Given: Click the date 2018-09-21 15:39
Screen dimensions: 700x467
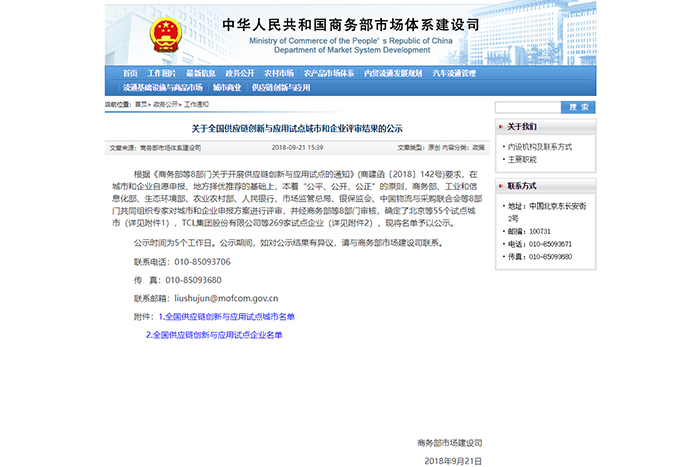Looking at the screenshot, I should point(297,148).
